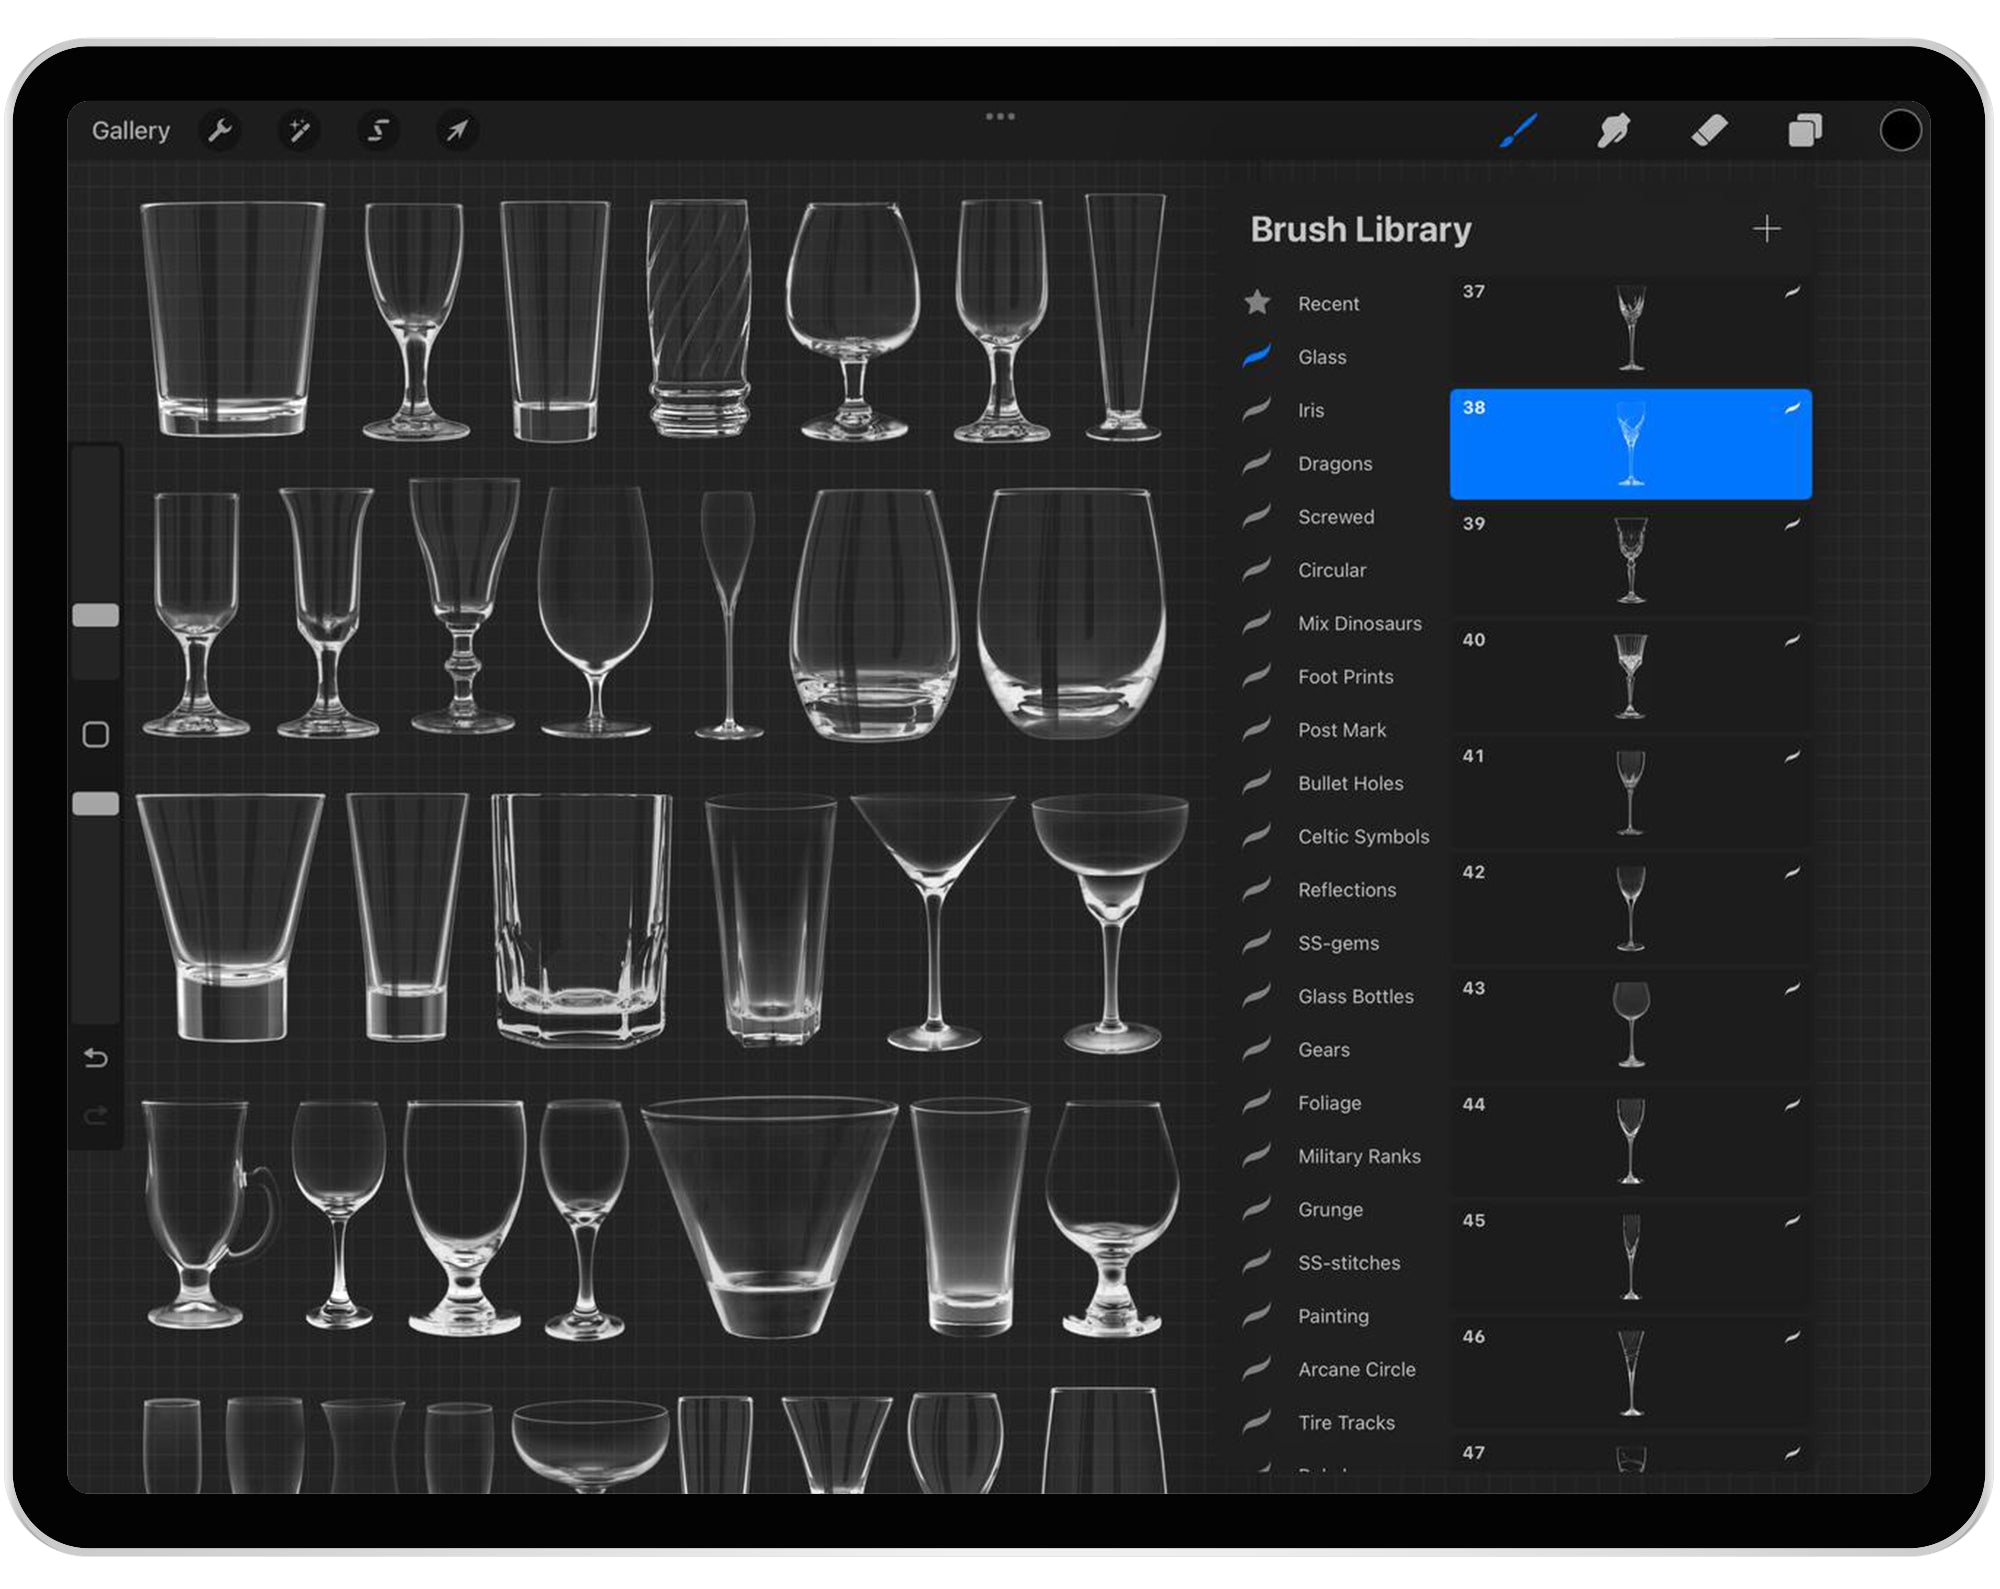This screenshot has height=1589, width=2000.
Task: Return to the Gallery
Action: coord(130,131)
